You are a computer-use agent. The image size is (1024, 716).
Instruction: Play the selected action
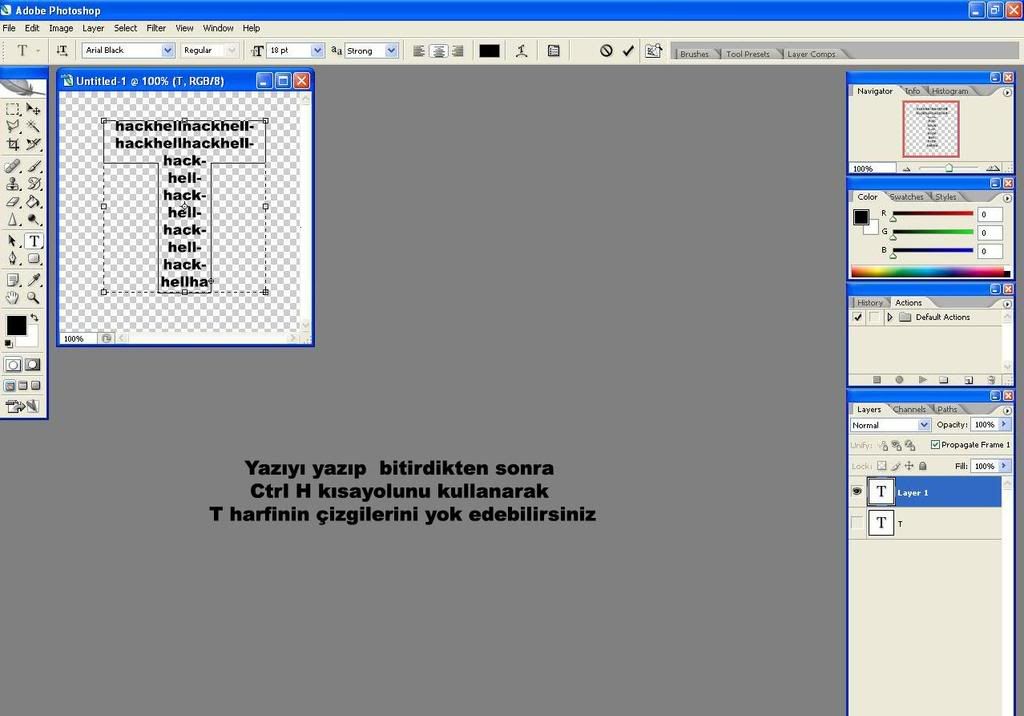922,380
